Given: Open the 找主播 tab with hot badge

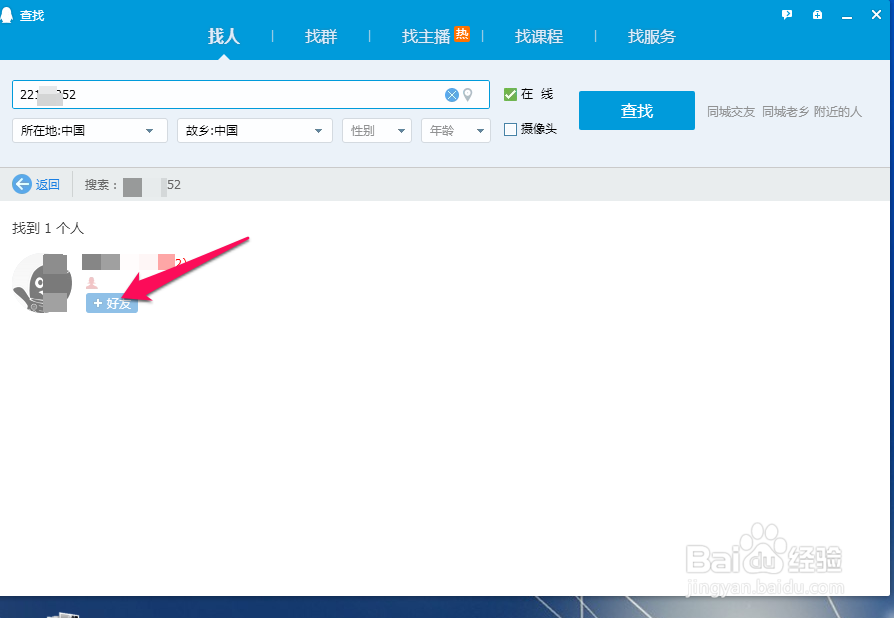Looking at the screenshot, I should [430, 37].
